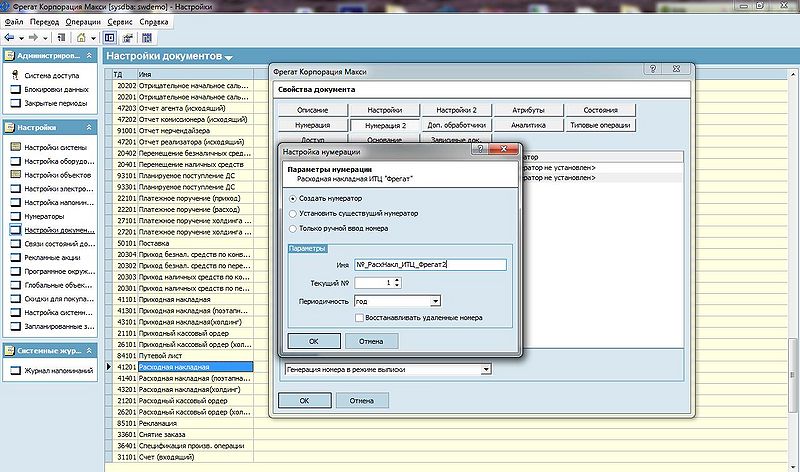
Task: Open the Сервис menu
Action: (120, 22)
